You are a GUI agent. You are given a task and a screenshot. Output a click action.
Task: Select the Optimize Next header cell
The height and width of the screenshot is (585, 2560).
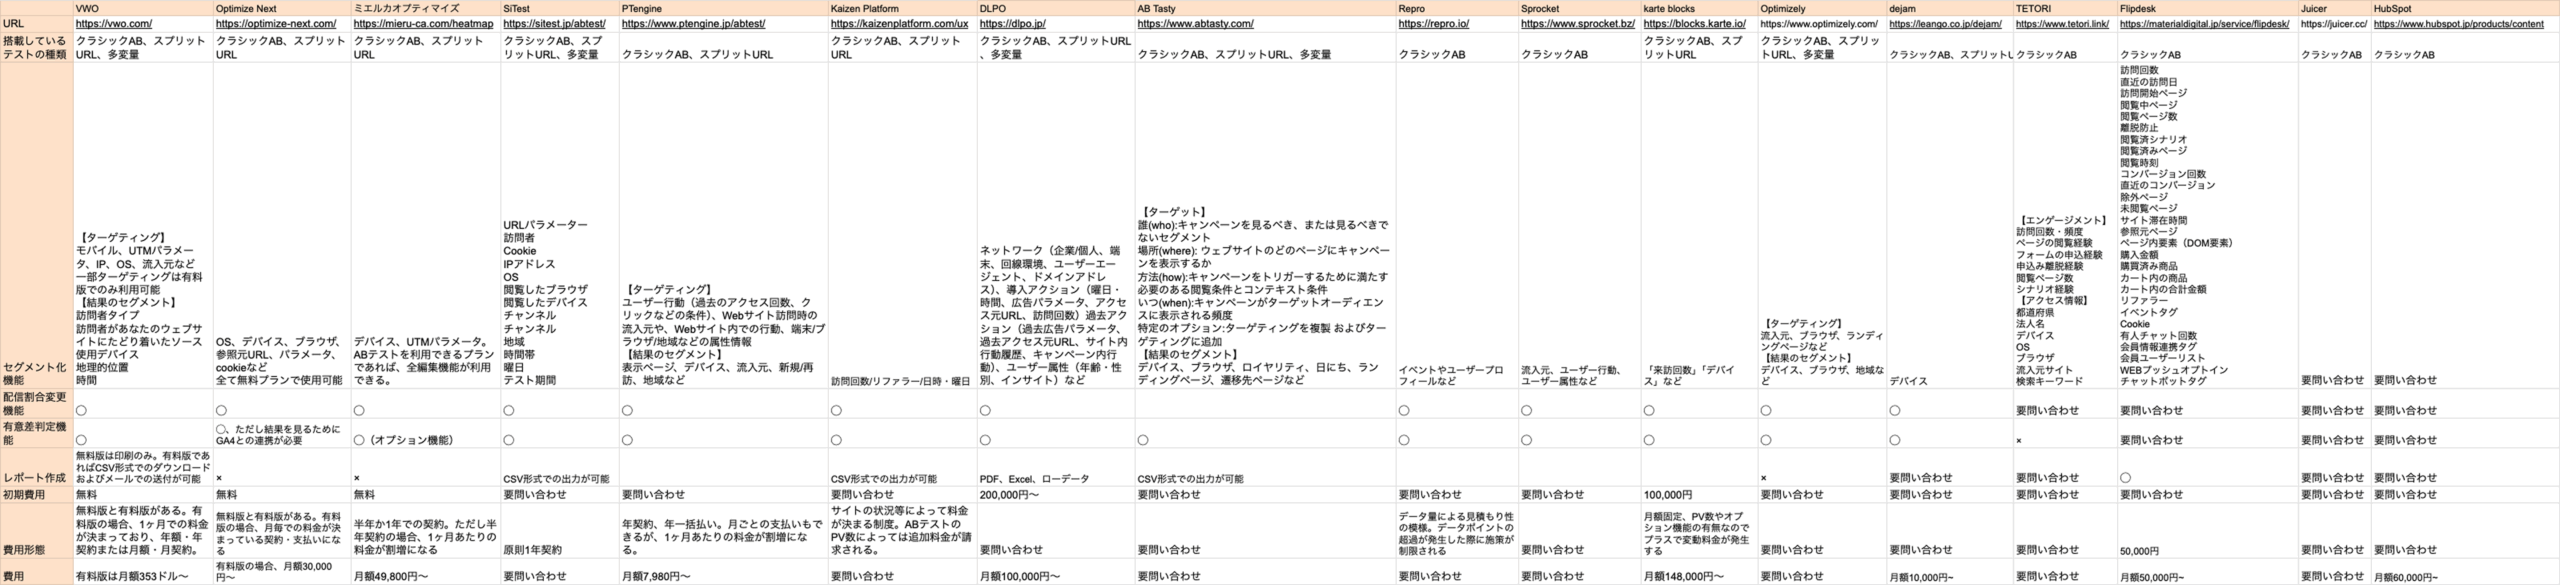tap(282, 8)
